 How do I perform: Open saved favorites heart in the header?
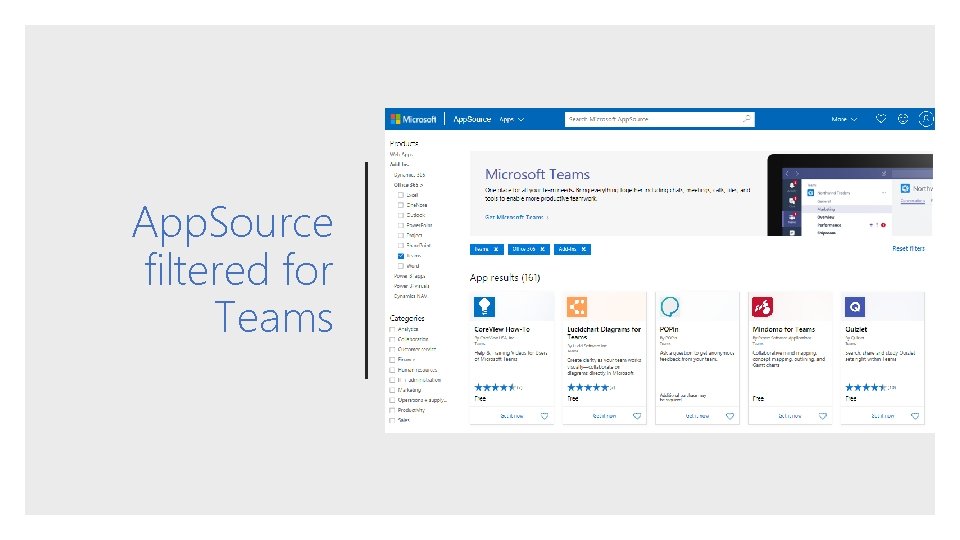[880, 119]
